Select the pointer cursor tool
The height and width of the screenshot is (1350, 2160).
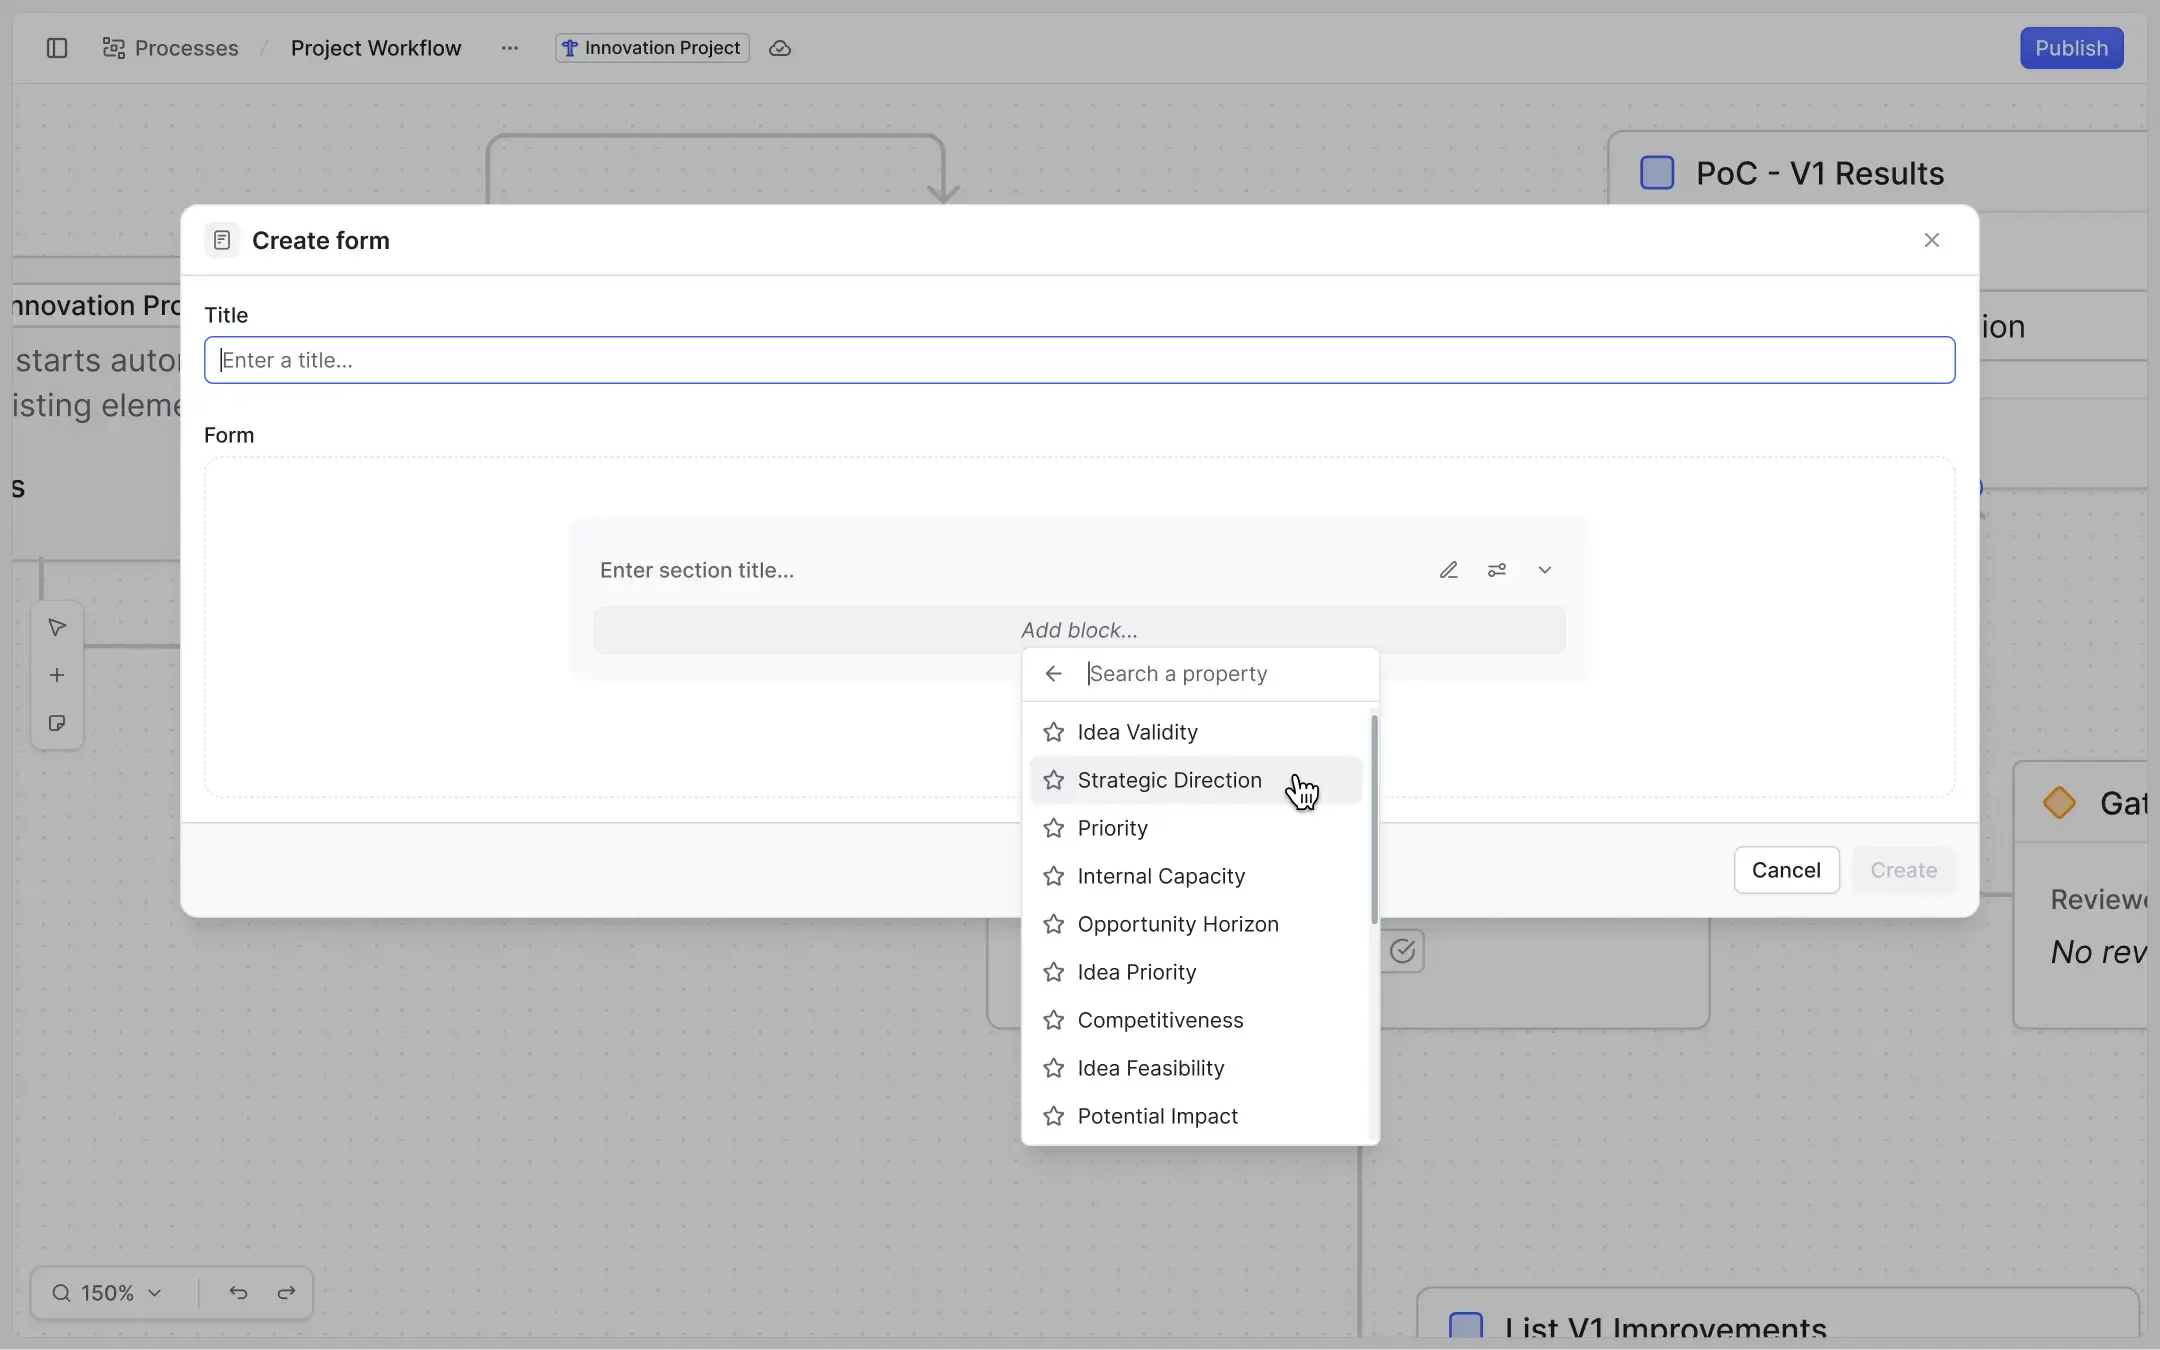point(57,627)
